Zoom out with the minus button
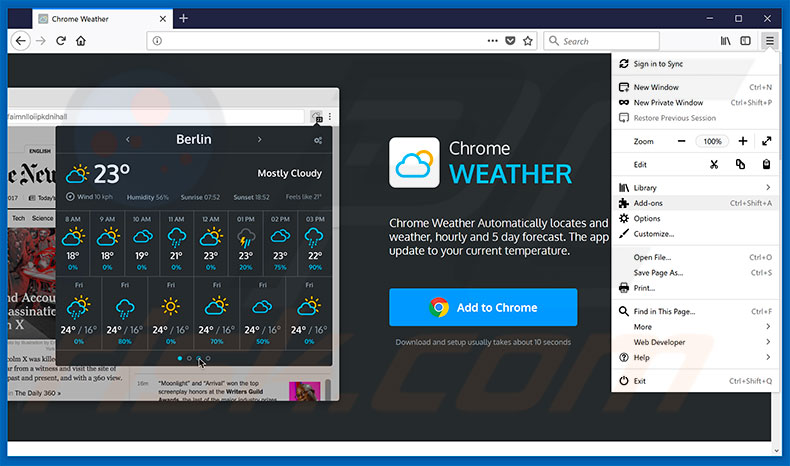 (x=681, y=141)
